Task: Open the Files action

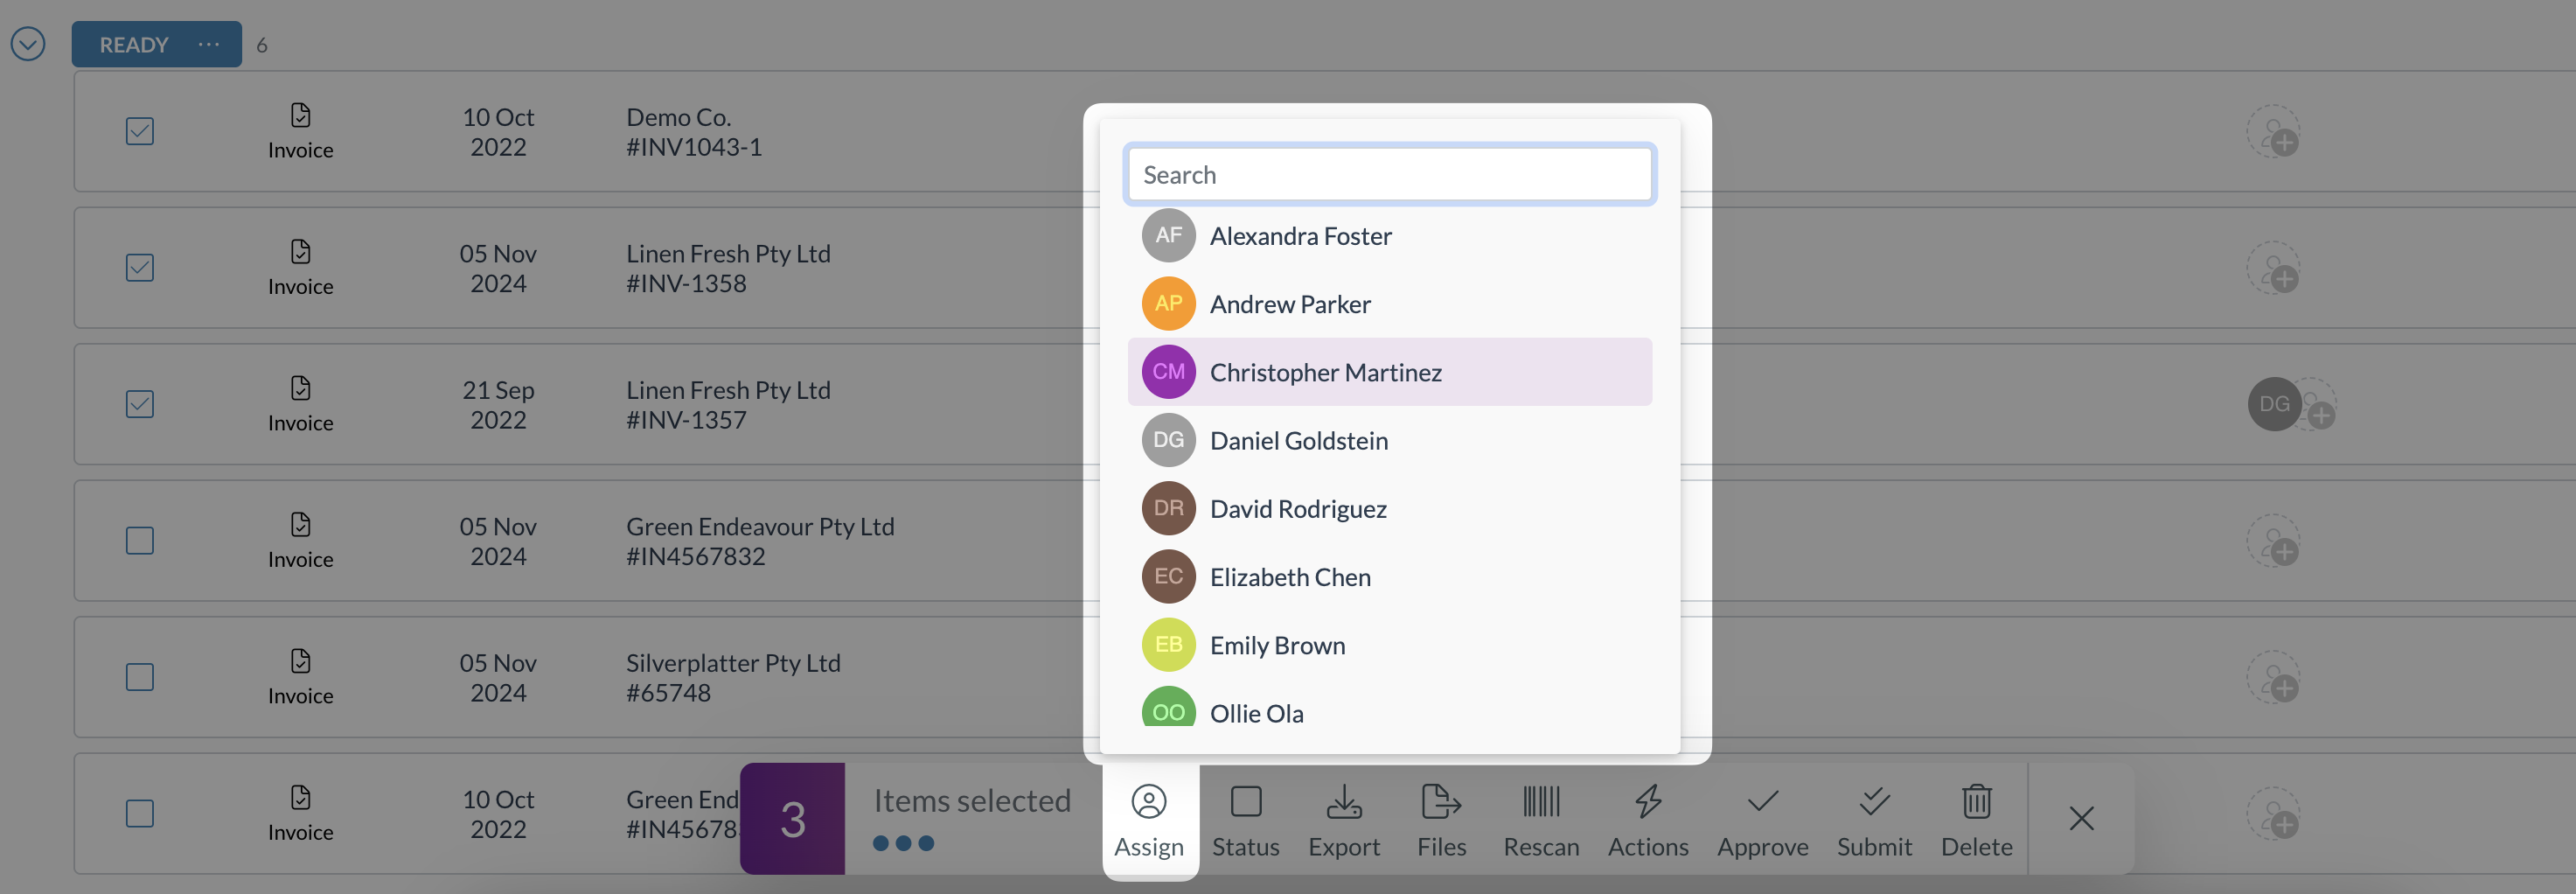Action: tap(1441, 821)
